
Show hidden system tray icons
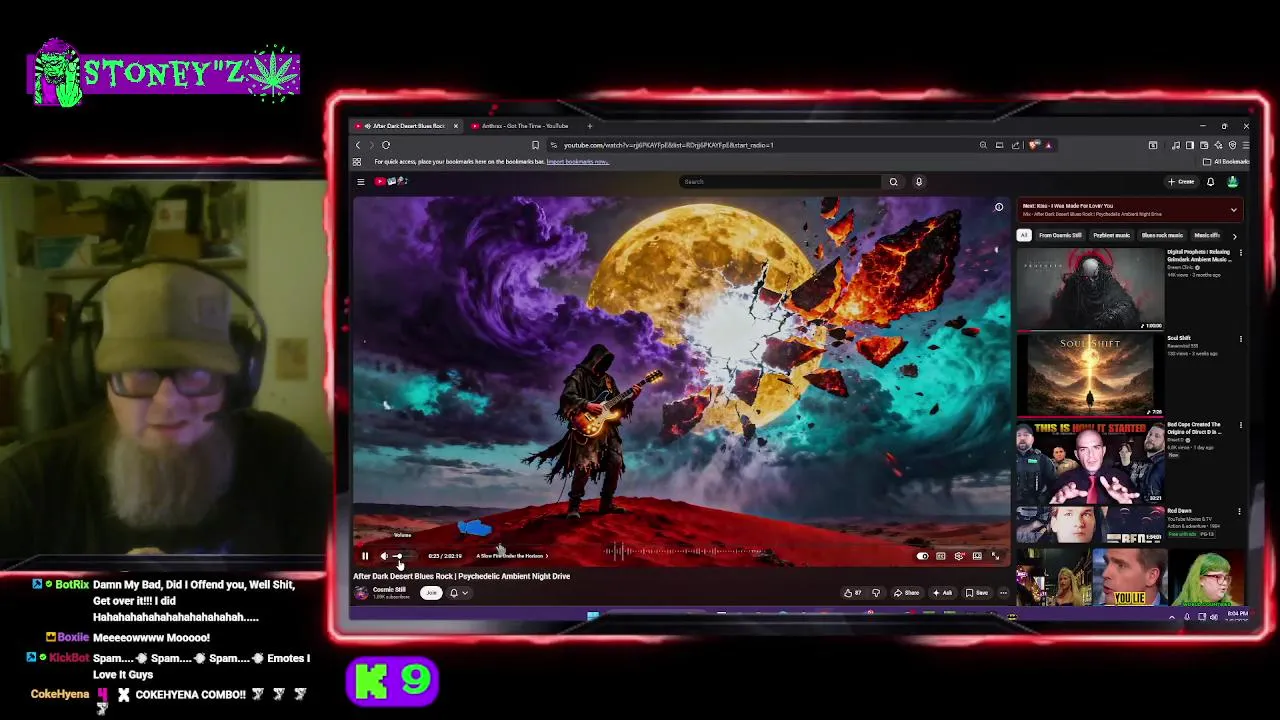tap(1172, 617)
